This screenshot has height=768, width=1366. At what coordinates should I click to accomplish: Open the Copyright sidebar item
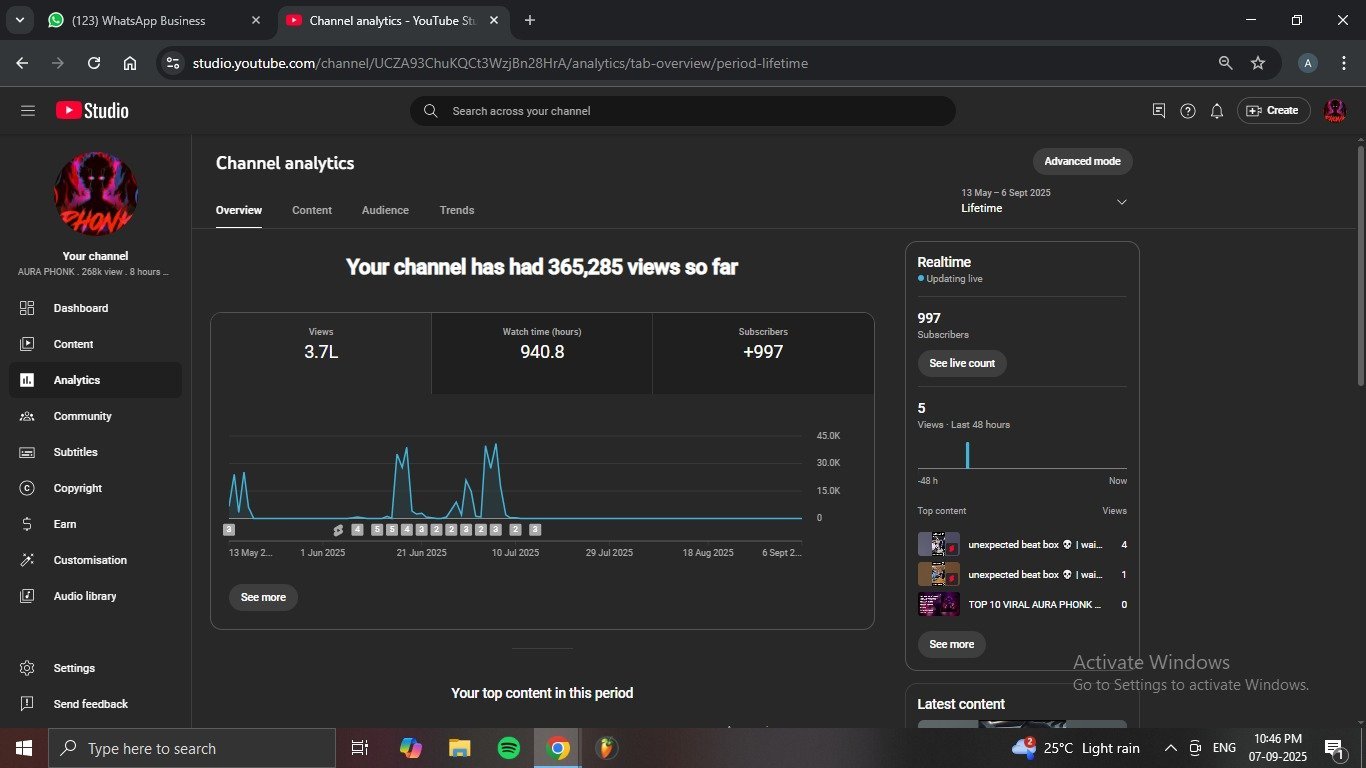(77, 488)
